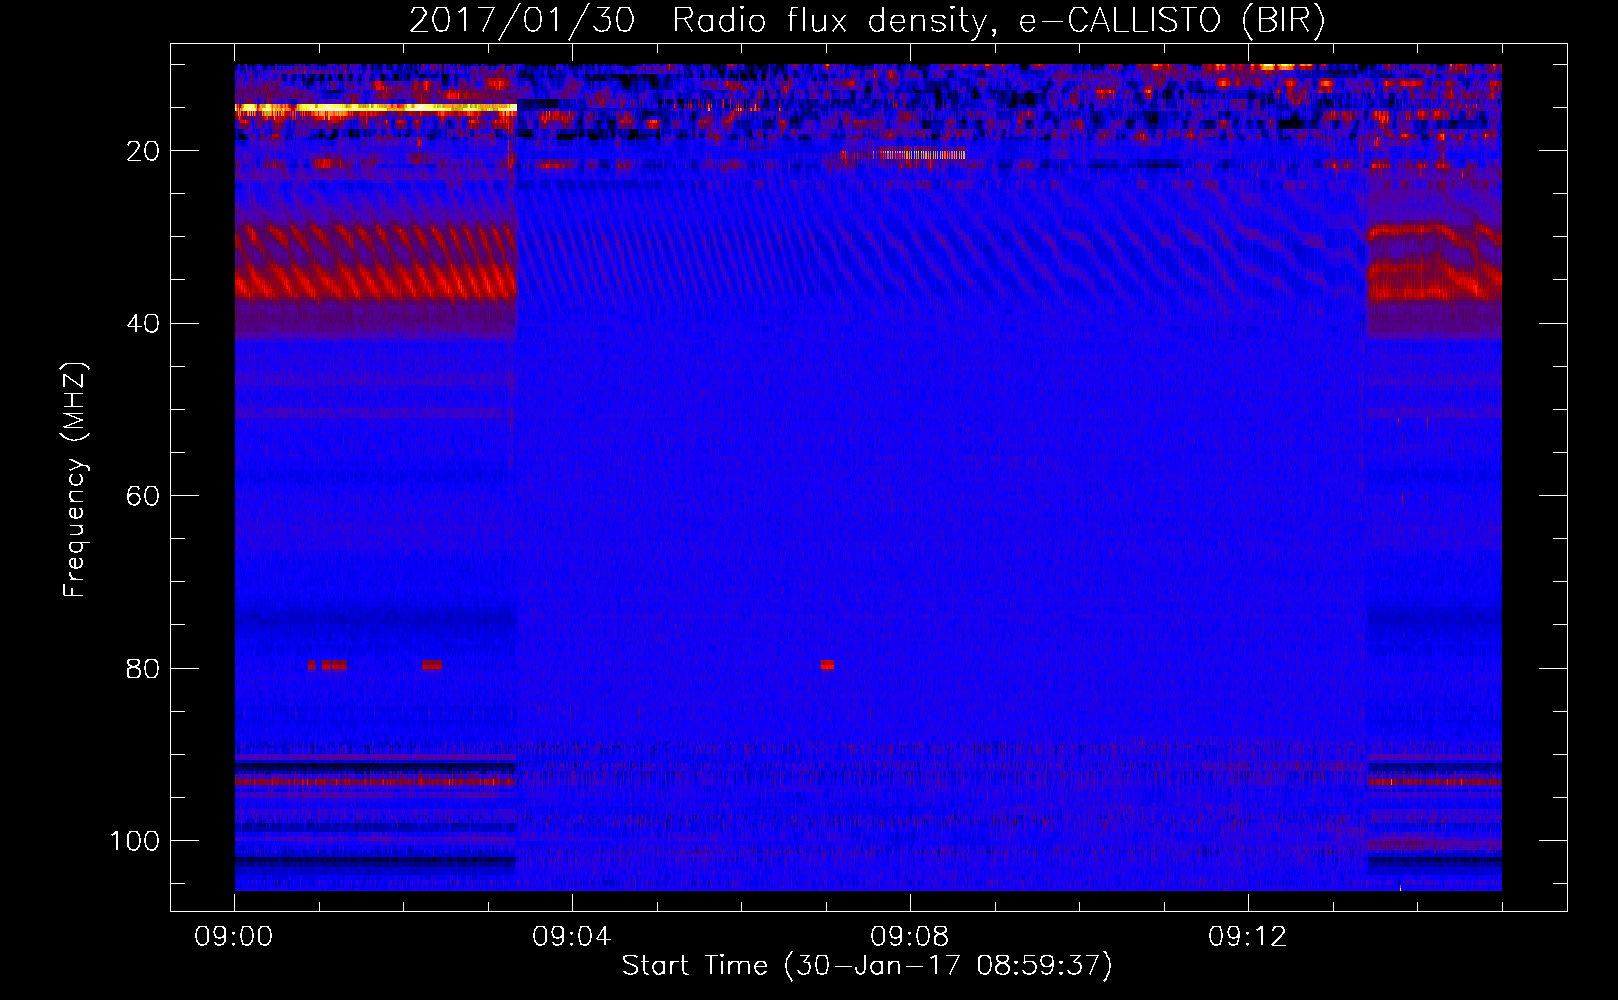Click the '09:00' time tick label
Image resolution: width=1618 pixels, height=1000 pixels.
tap(234, 937)
